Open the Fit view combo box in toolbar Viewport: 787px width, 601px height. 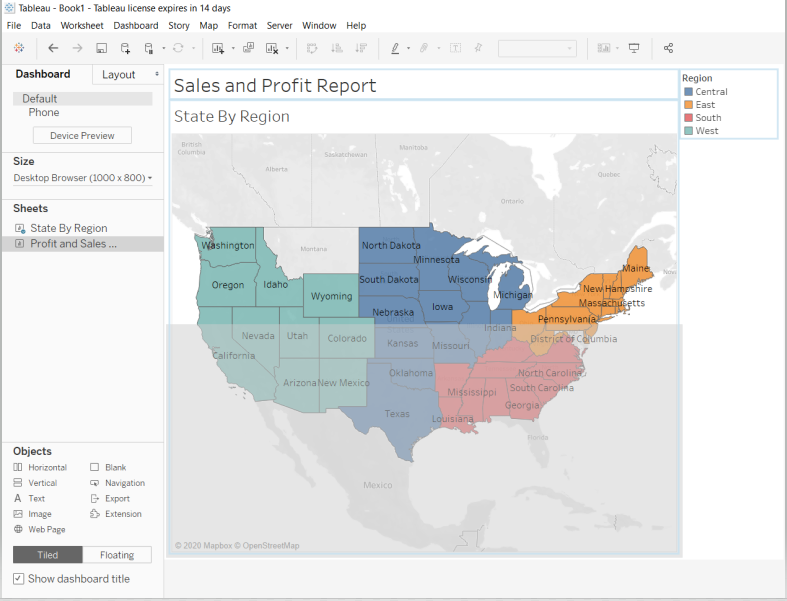537,48
